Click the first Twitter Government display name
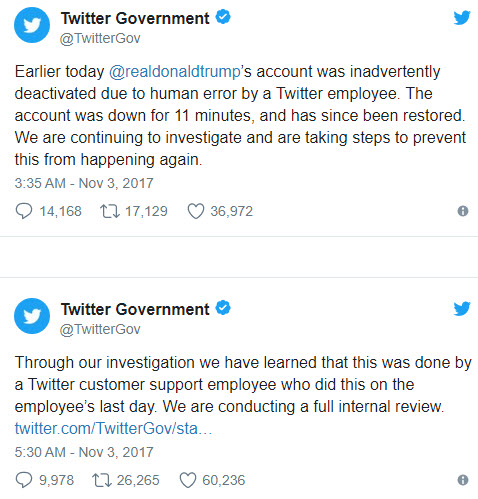The image size is (478, 499). [135, 18]
